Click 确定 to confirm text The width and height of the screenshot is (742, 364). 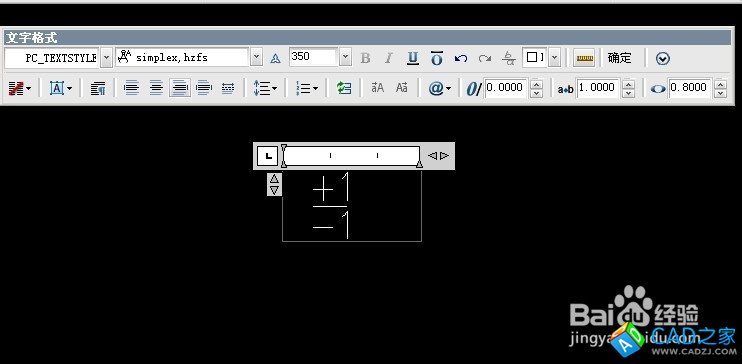click(619, 58)
